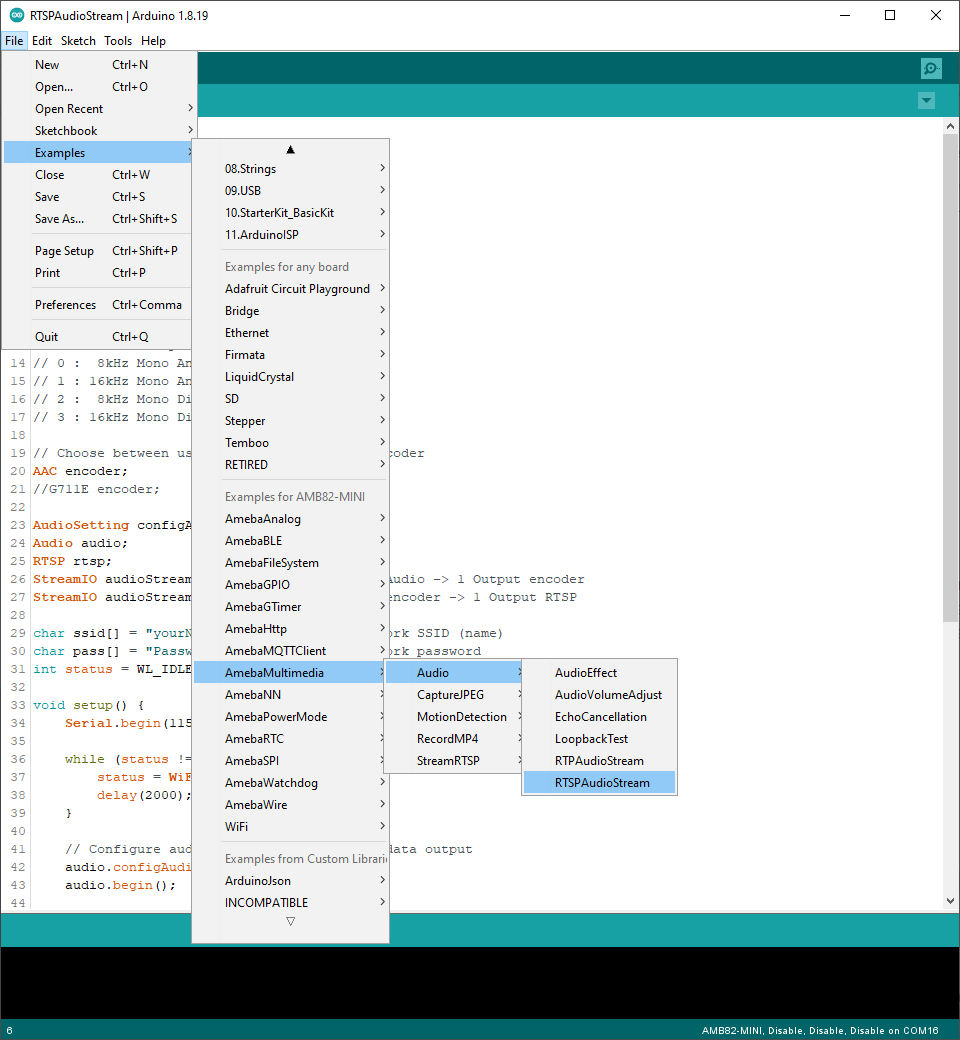Select the EchoCancellation example
Viewport: 960px width, 1040px height.
click(600, 717)
